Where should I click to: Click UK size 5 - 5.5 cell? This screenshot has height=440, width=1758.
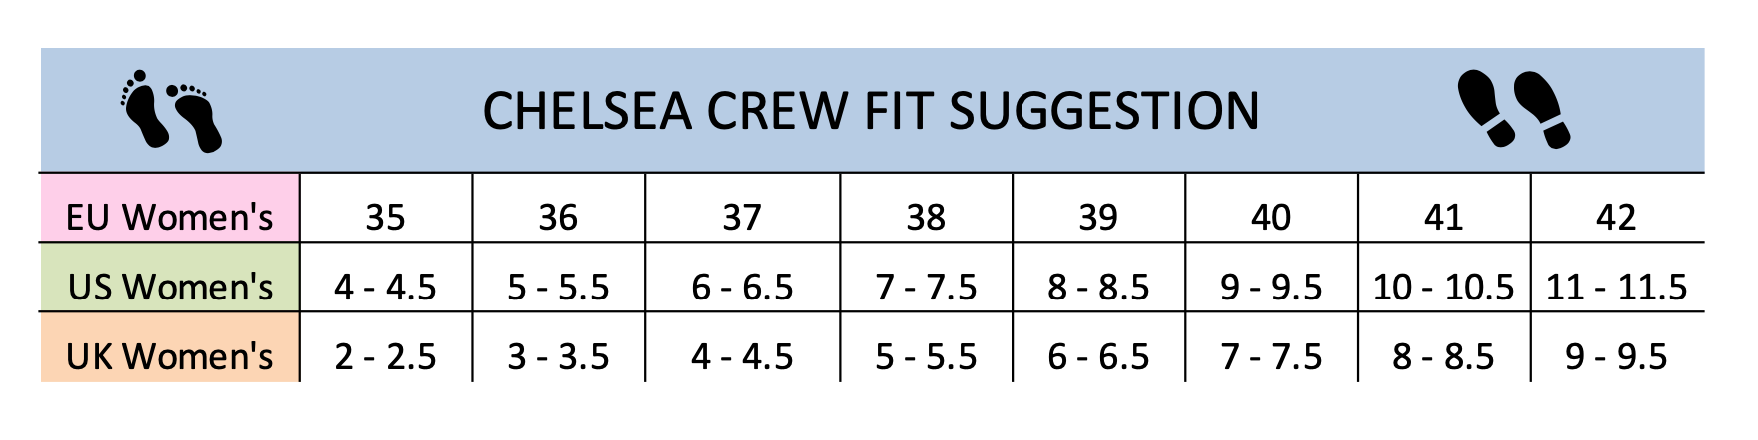[926, 357]
